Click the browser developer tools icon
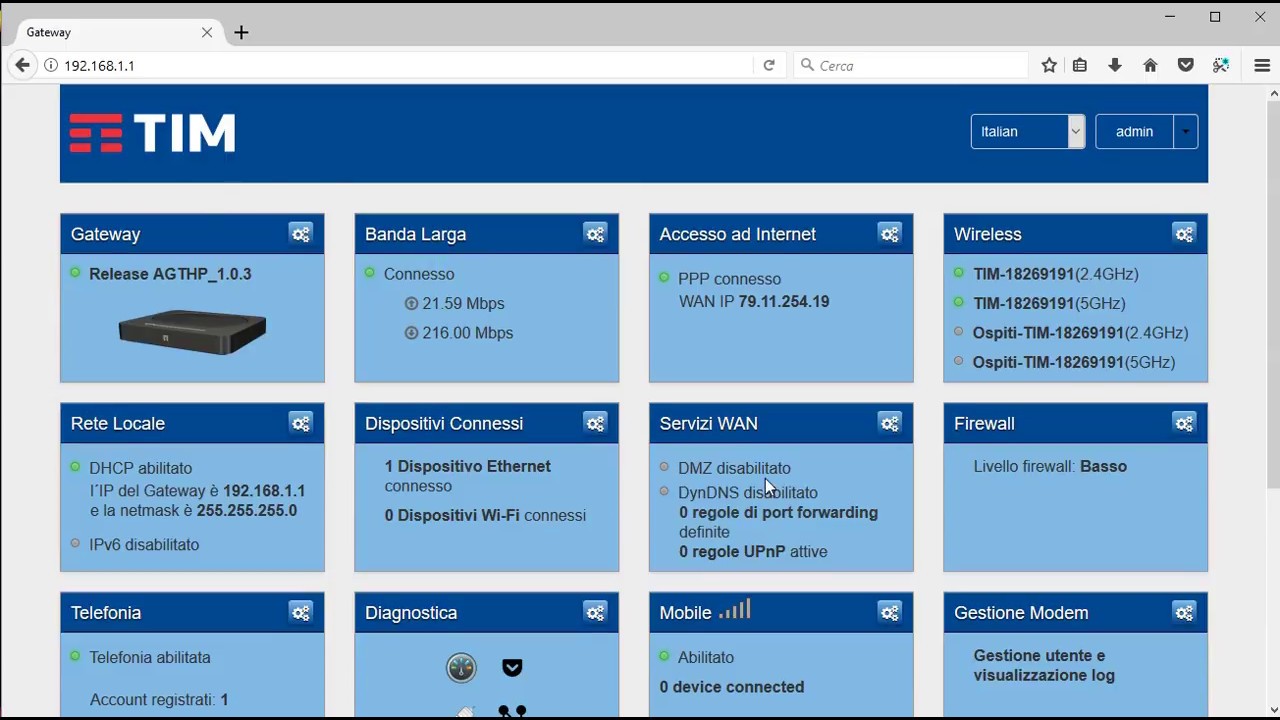This screenshot has height=720, width=1280. (1221, 65)
